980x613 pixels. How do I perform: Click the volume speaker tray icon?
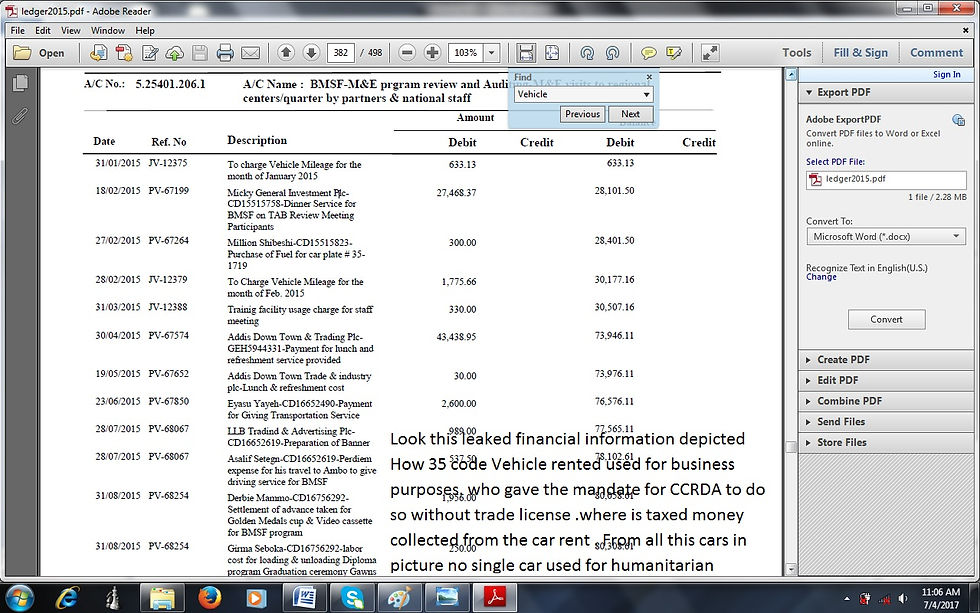[x=902, y=599]
